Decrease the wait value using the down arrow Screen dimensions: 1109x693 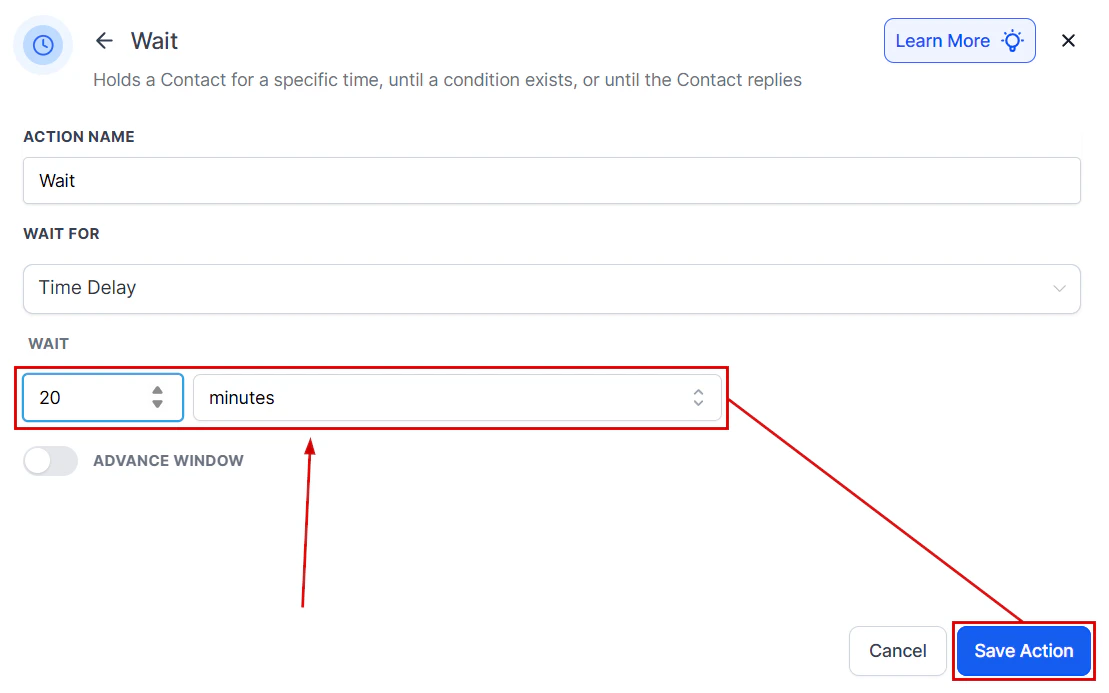pos(157,403)
